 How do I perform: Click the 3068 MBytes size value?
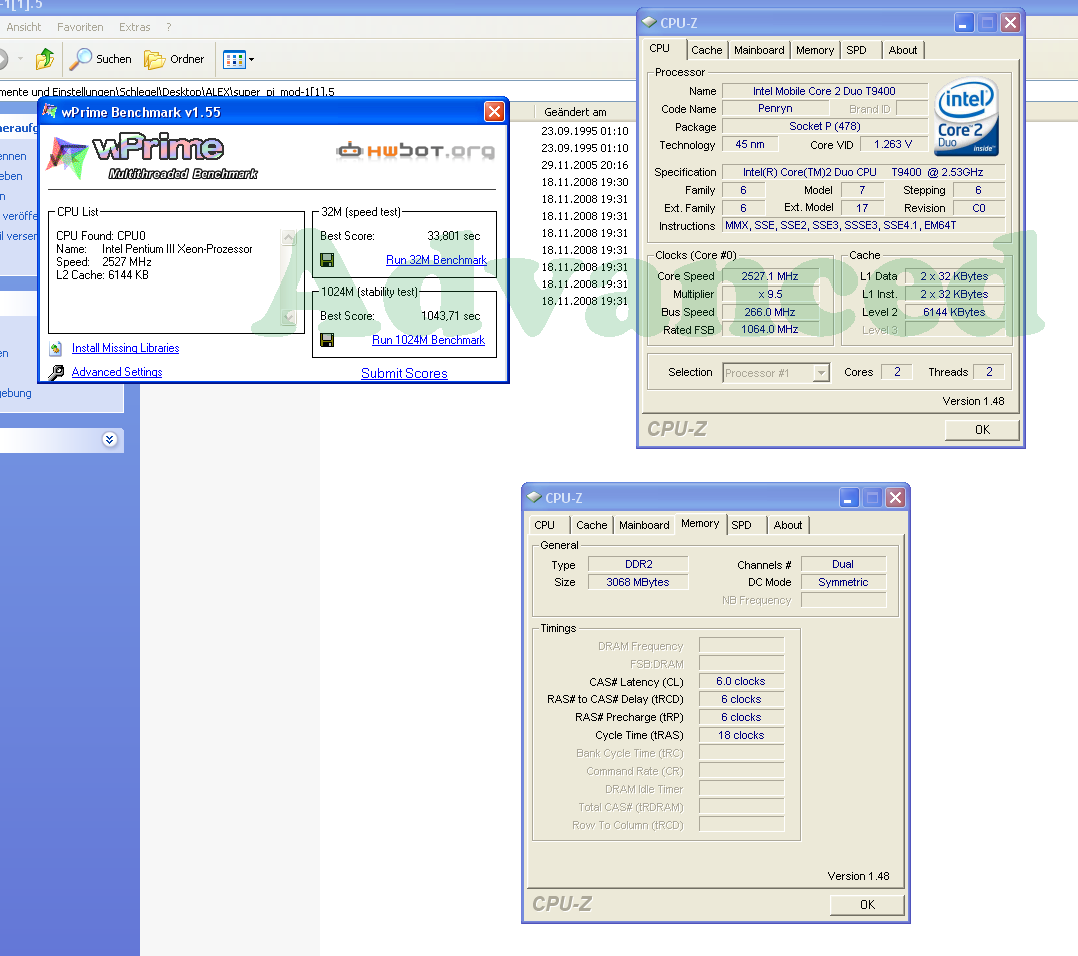pyautogui.click(x=638, y=582)
